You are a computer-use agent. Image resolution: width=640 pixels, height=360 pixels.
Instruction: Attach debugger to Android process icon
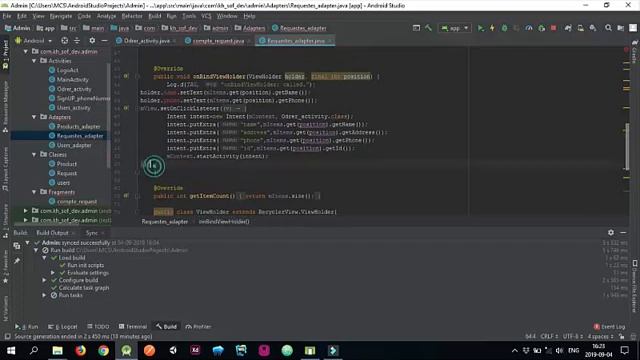pos(541,28)
